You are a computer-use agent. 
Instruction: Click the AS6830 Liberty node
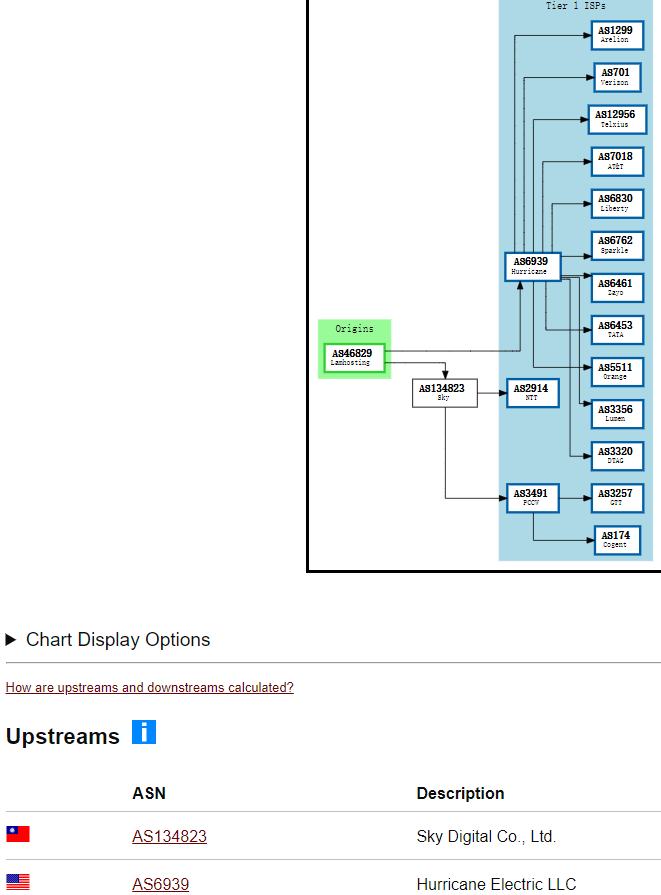pyautogui.click(x=617, y=203)
